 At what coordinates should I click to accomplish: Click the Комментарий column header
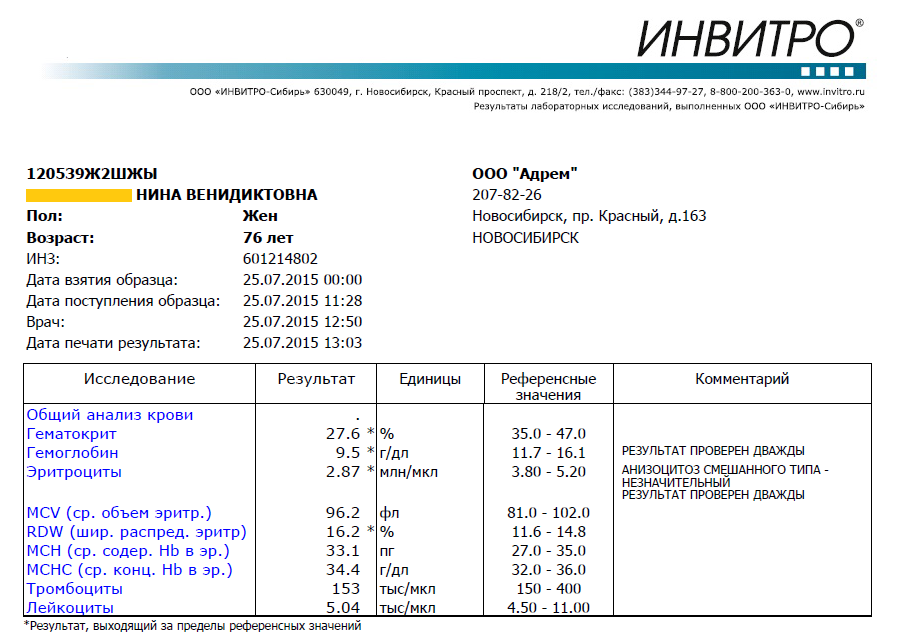pyautogui.click(x=742, y=379)
